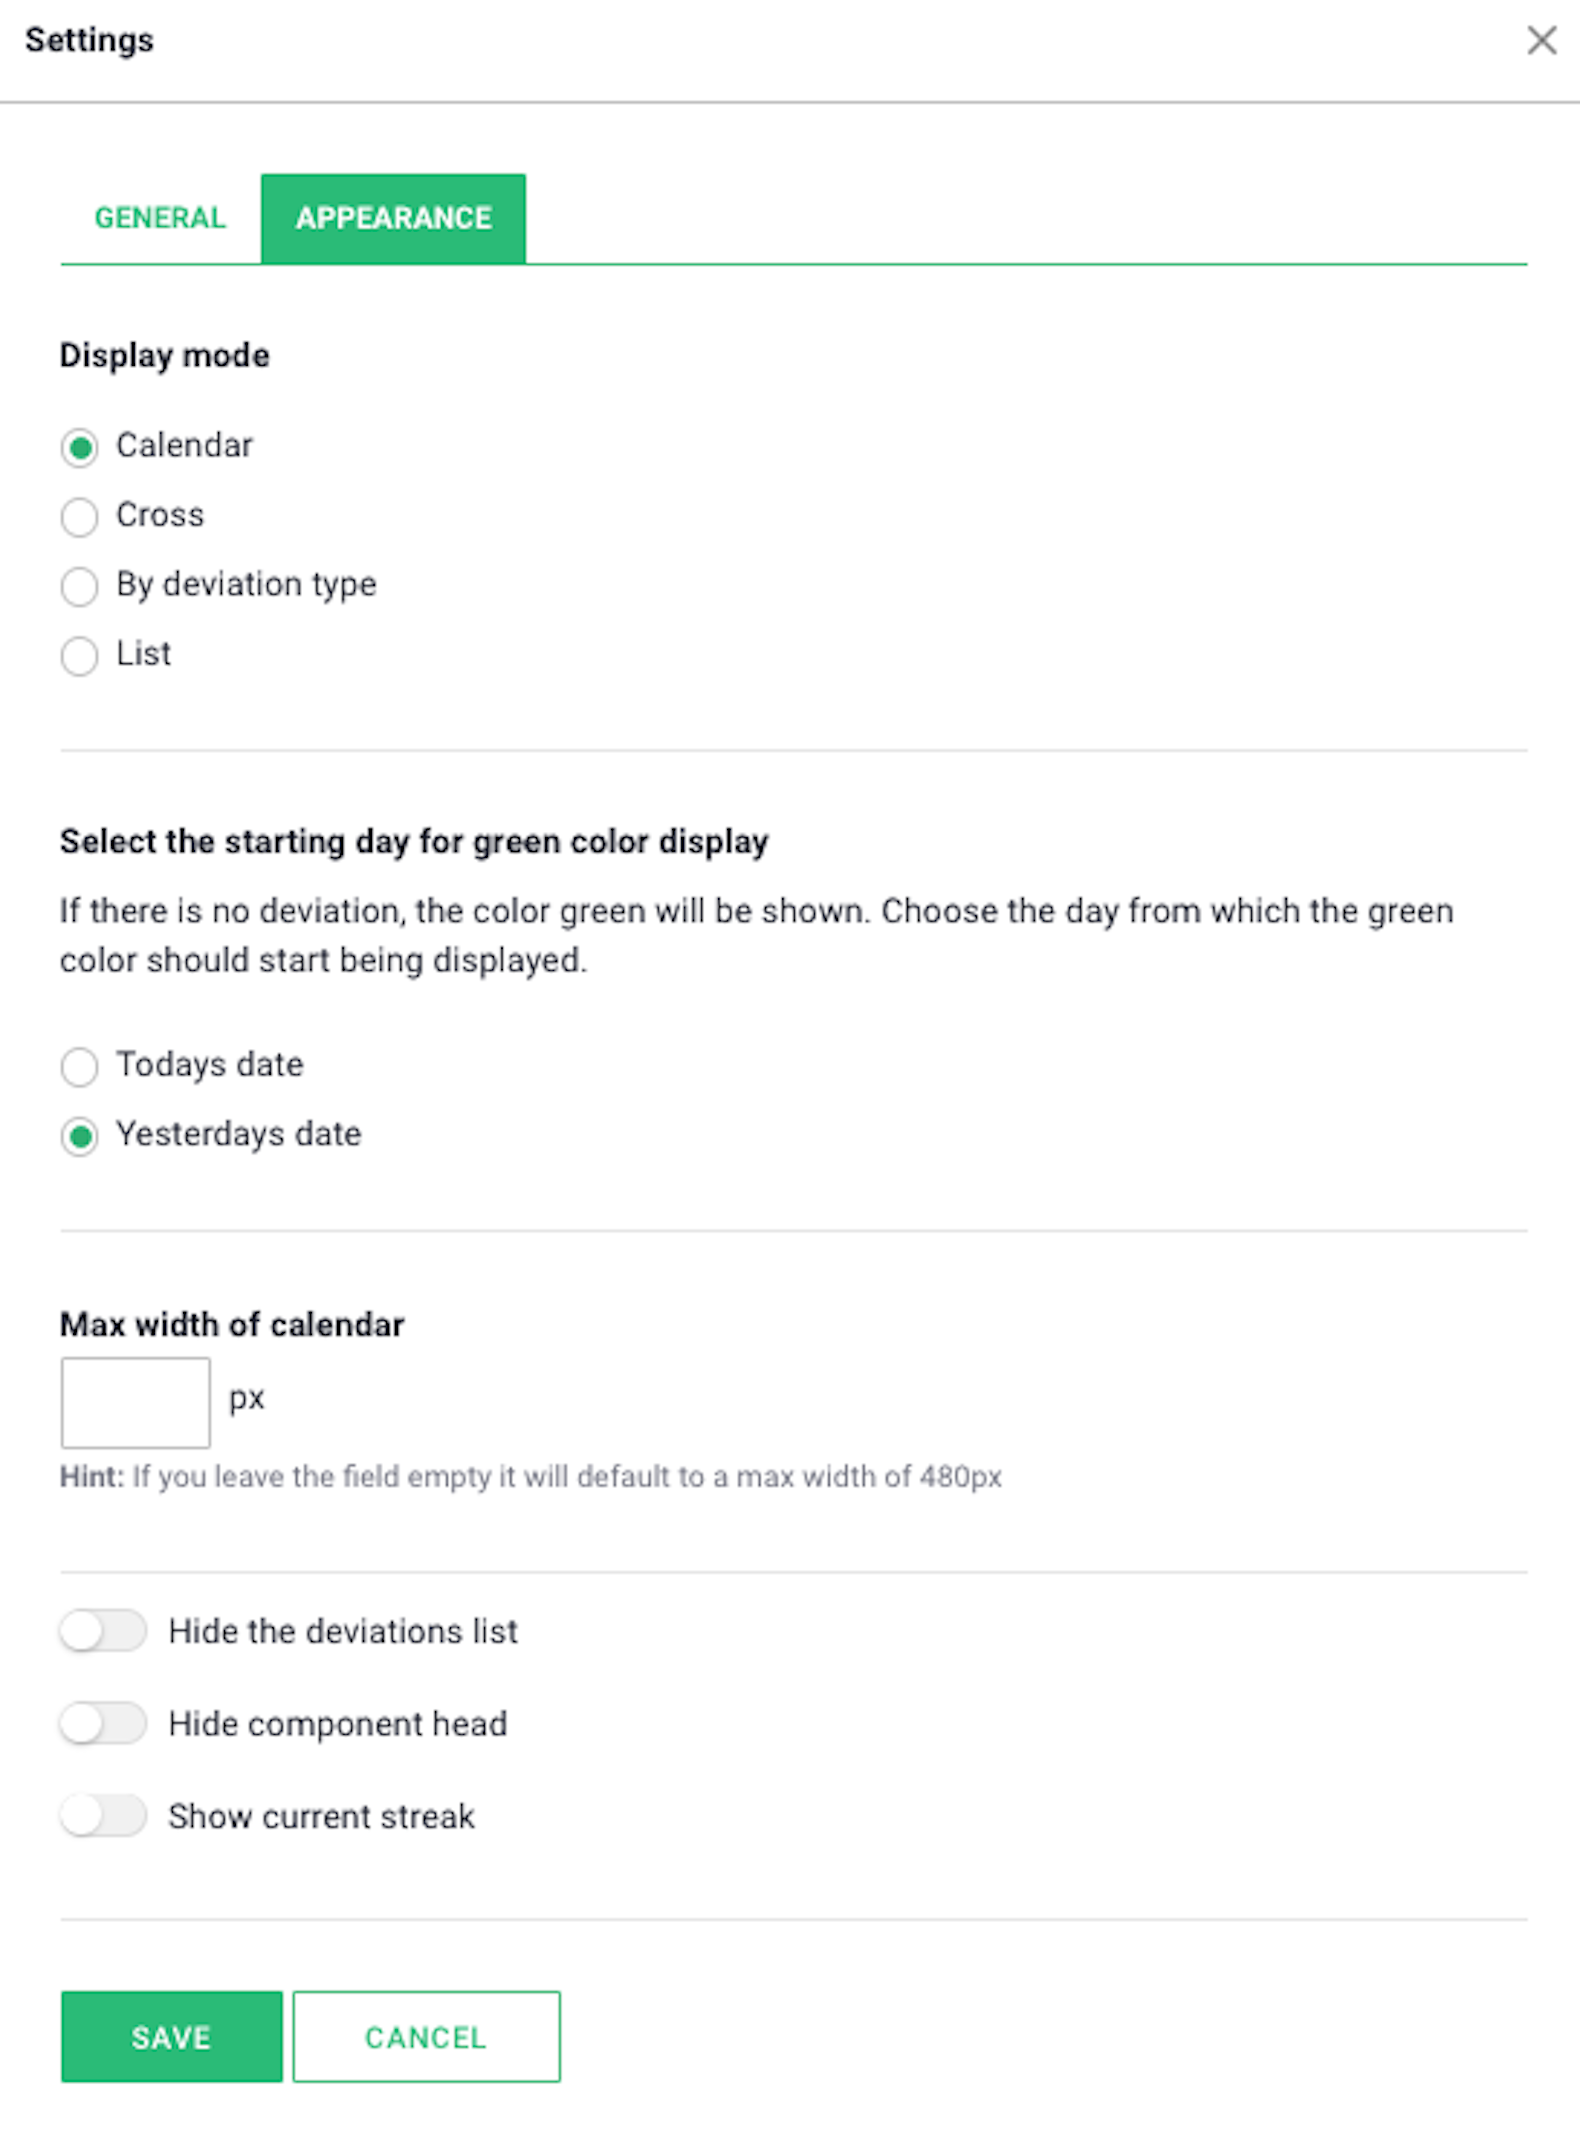This screenshot has height=2141, width=1580.
Task: Close the Settings dialog with X icon
Action: click(1541, 40)
